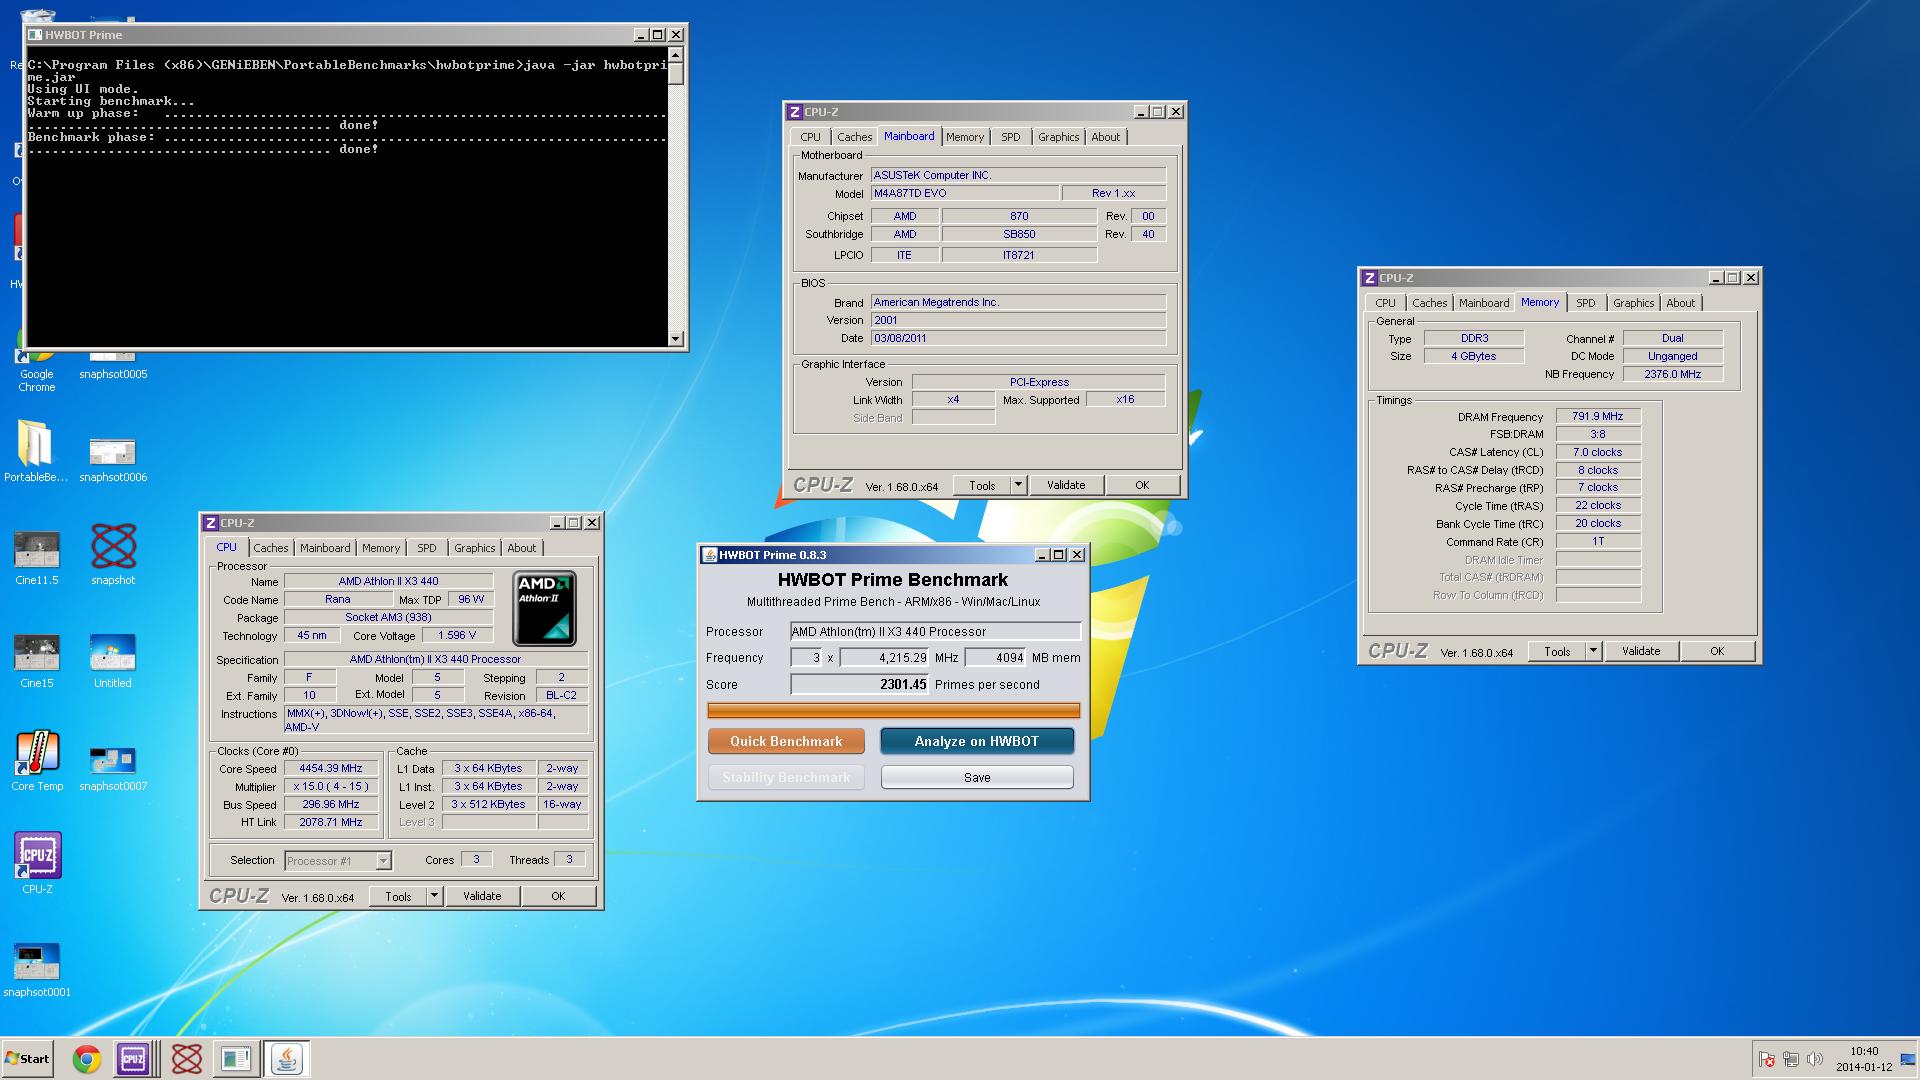Open snaphsot0005 desktop file
Screen dimensions: 1920x1080
[x=113, y=365]
